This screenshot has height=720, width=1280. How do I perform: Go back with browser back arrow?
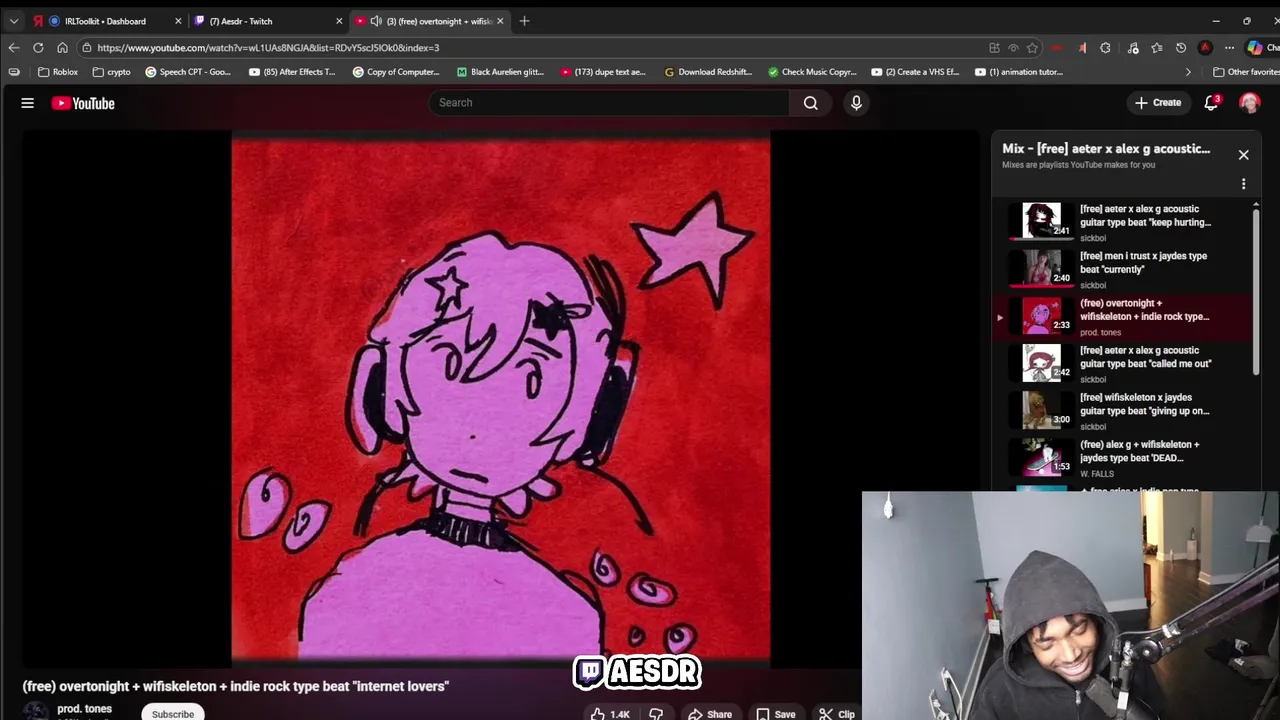pyautogui.click(x=14, y=47)
